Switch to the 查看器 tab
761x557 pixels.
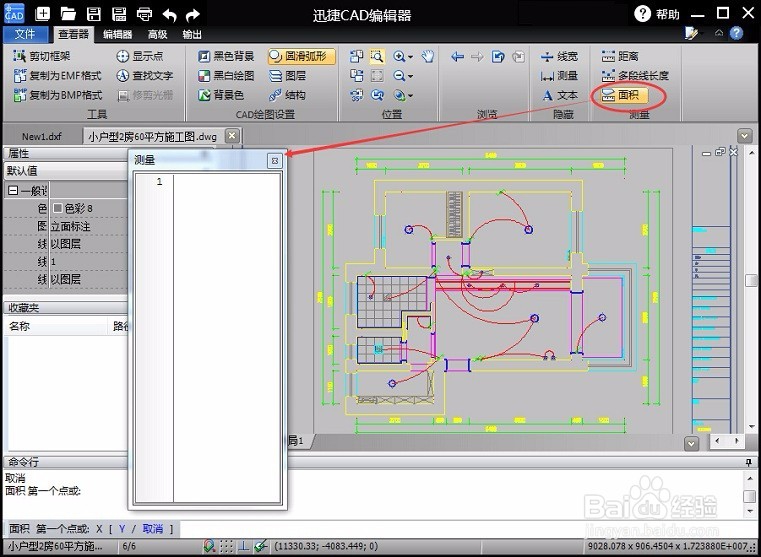pyautogui.click(x=74, y=34)
